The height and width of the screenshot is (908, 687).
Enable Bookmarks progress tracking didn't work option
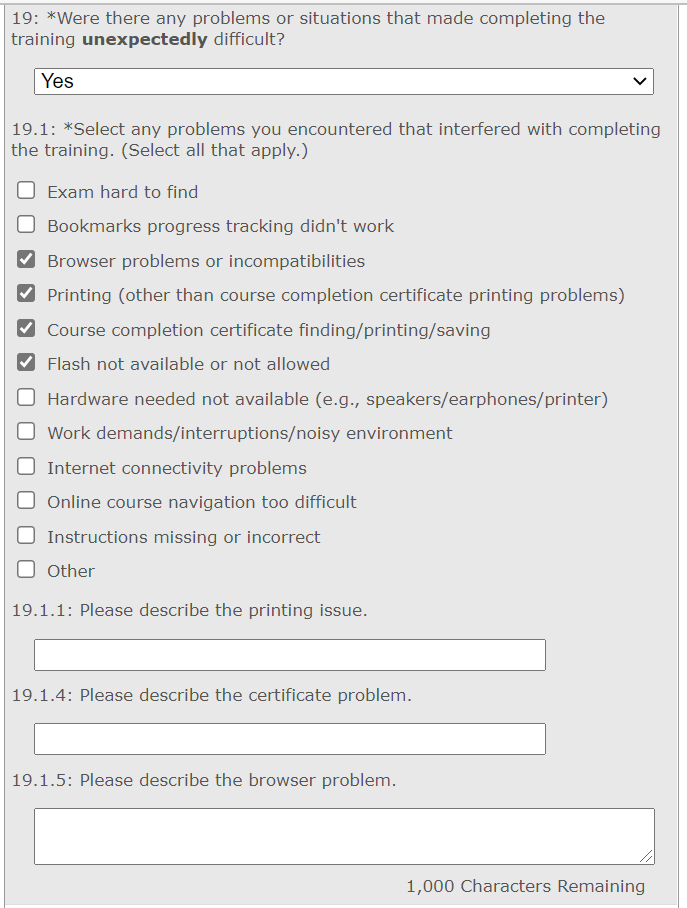pos(26,225)
